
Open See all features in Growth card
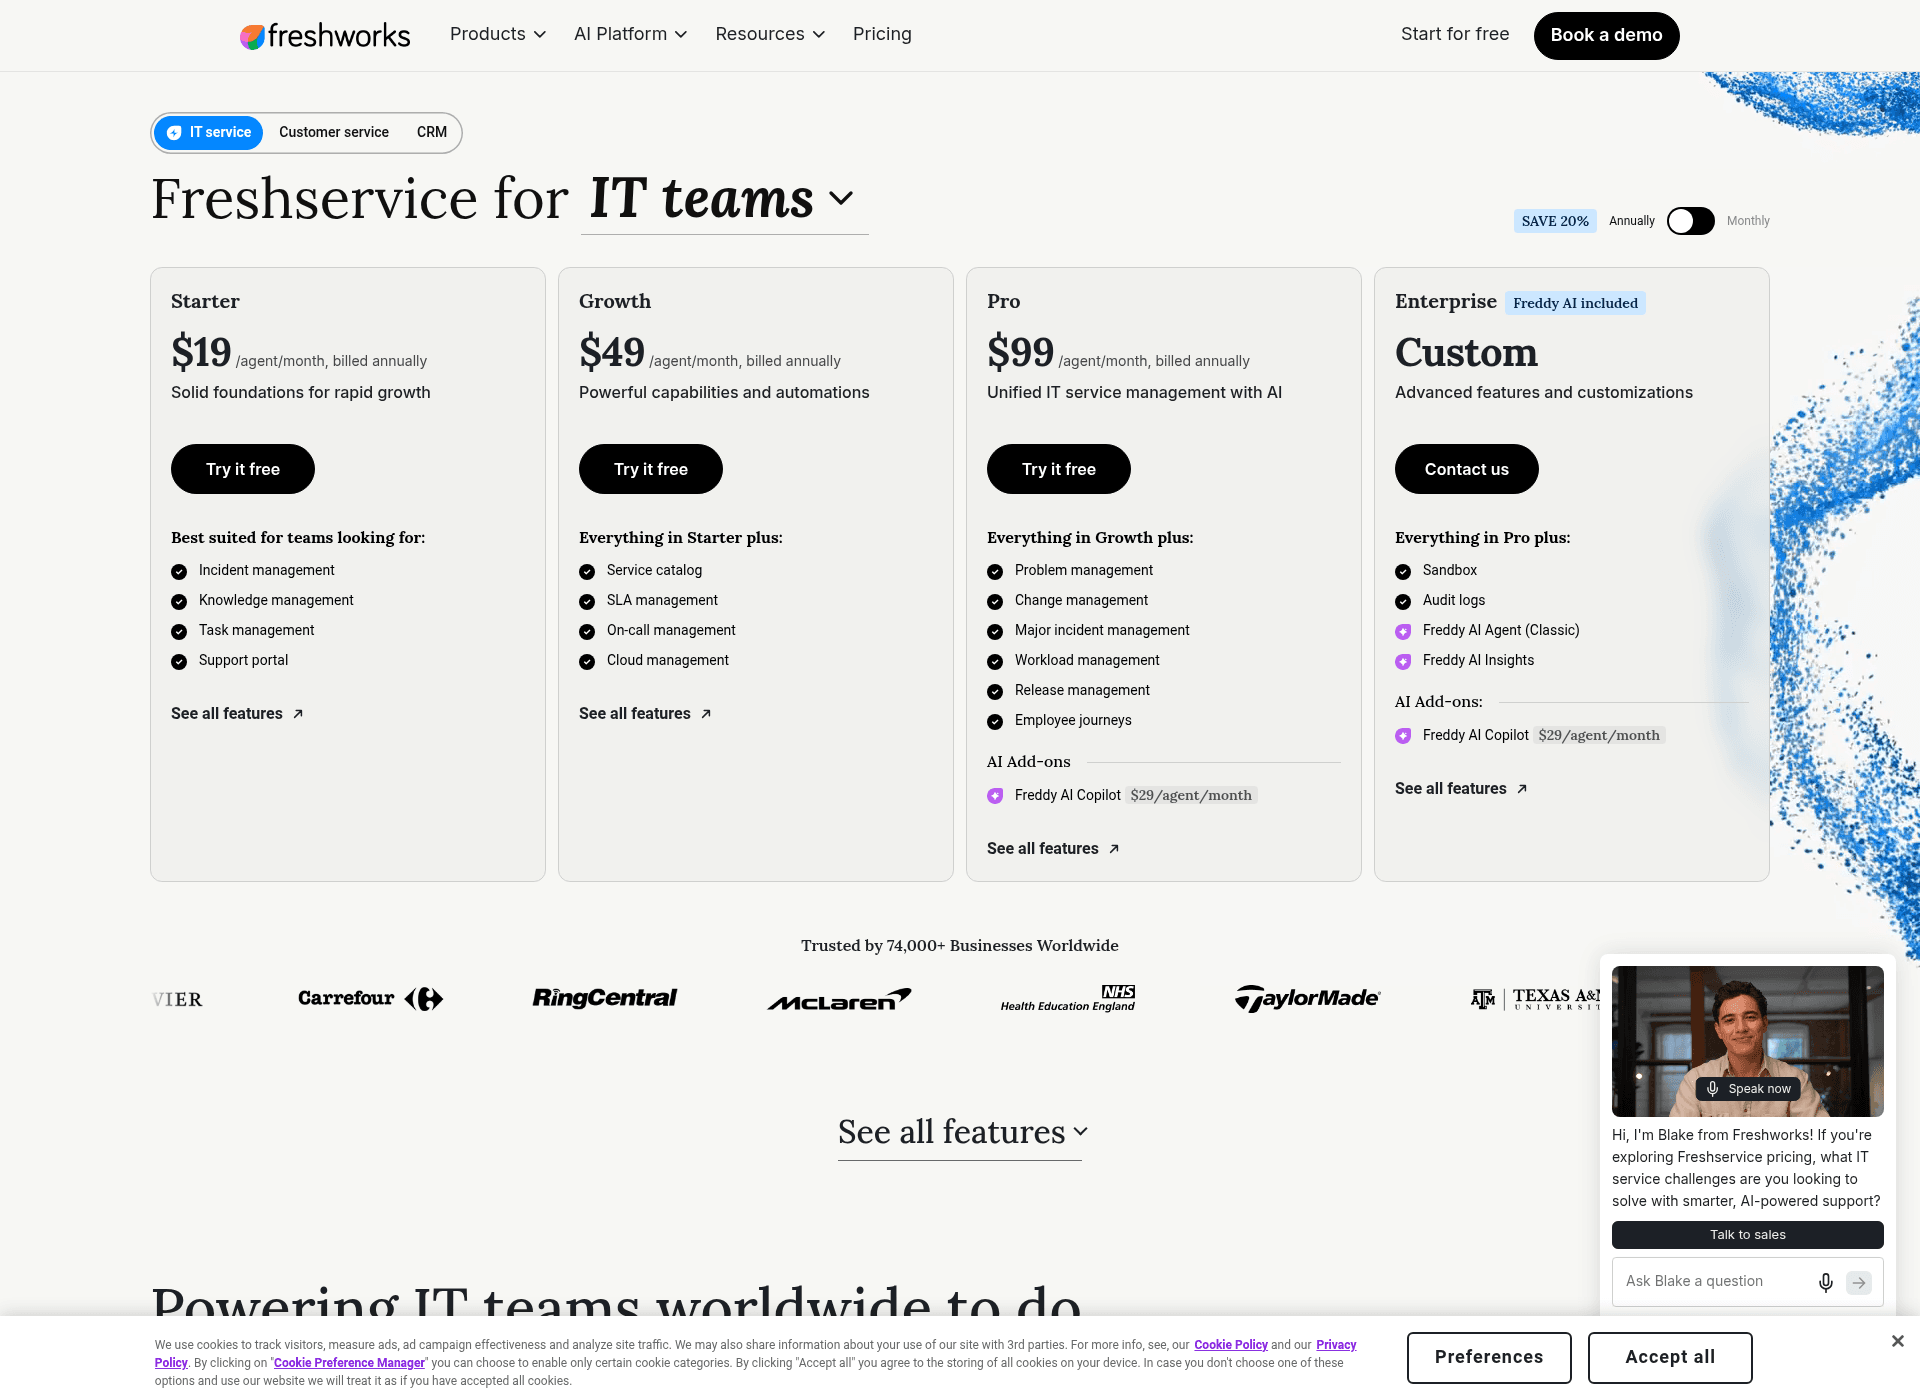(645, 713)
